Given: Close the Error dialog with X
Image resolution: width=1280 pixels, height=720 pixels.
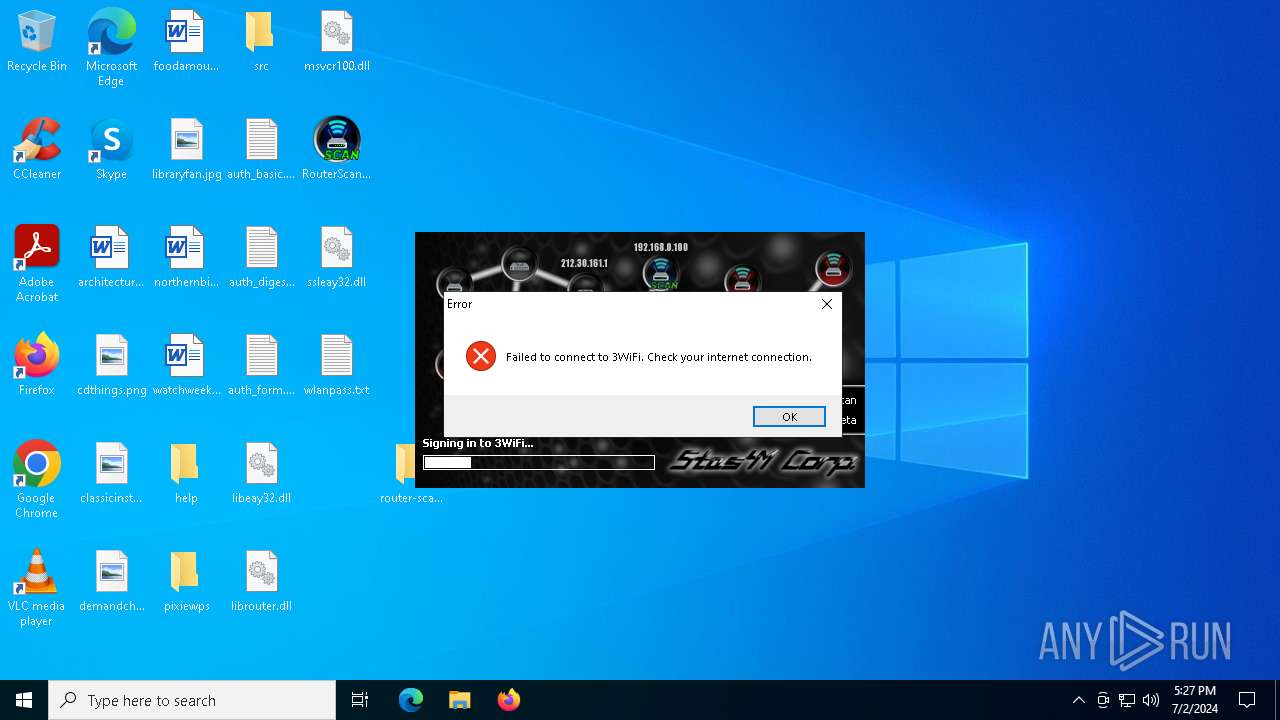Looking at the screenshot, I should click(x=827, y=304).
